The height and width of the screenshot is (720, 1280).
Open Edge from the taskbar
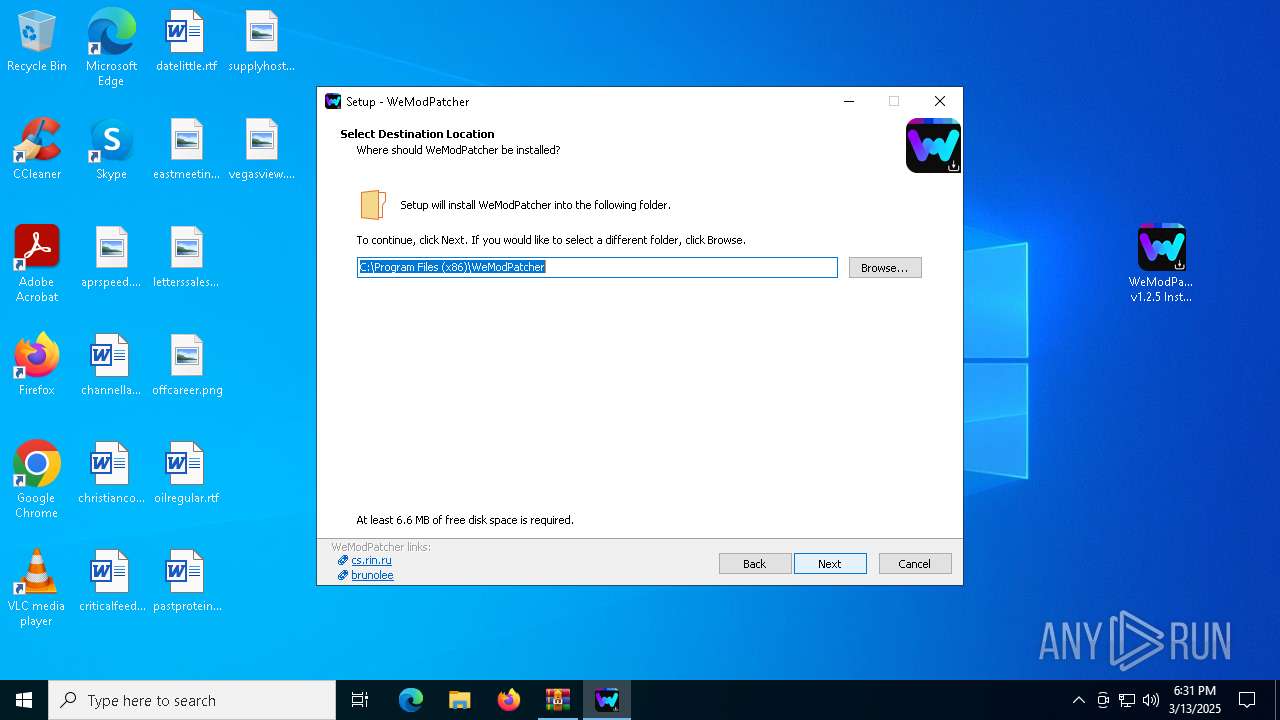point(411,700)
